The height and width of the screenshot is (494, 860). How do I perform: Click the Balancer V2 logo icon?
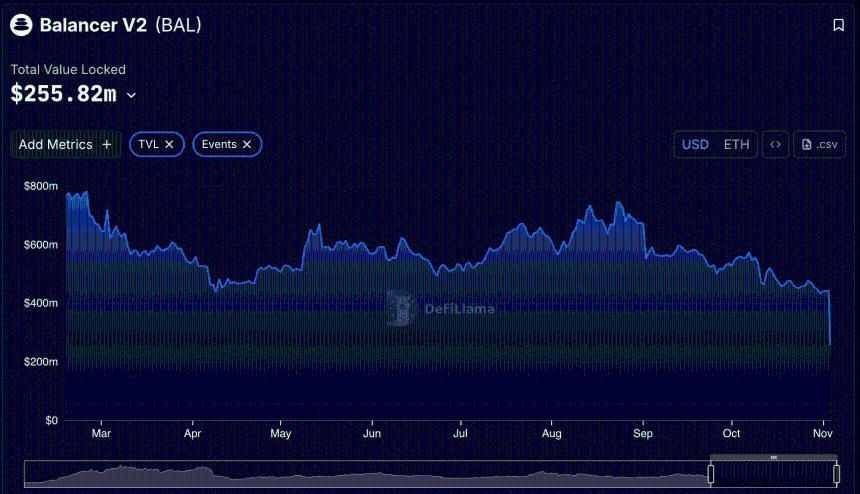click(21, 25)
